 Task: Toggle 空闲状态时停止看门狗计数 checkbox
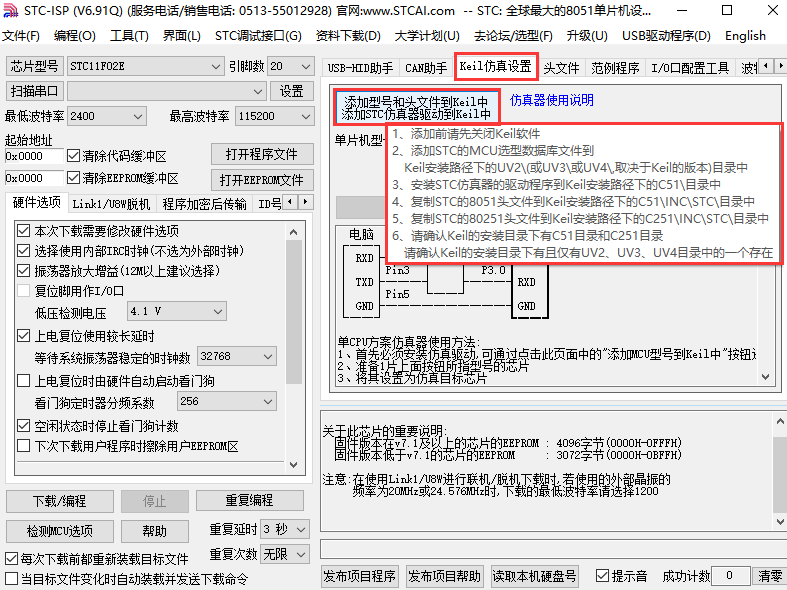[24, 426]
